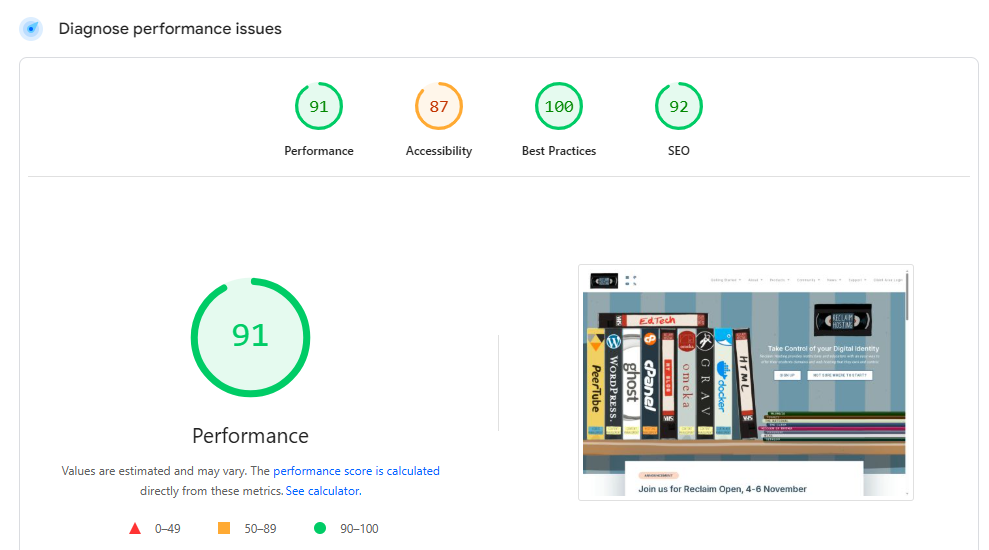
Task: Click the red triangle 0–49 legend icon
Action: (x=135, y=529)
